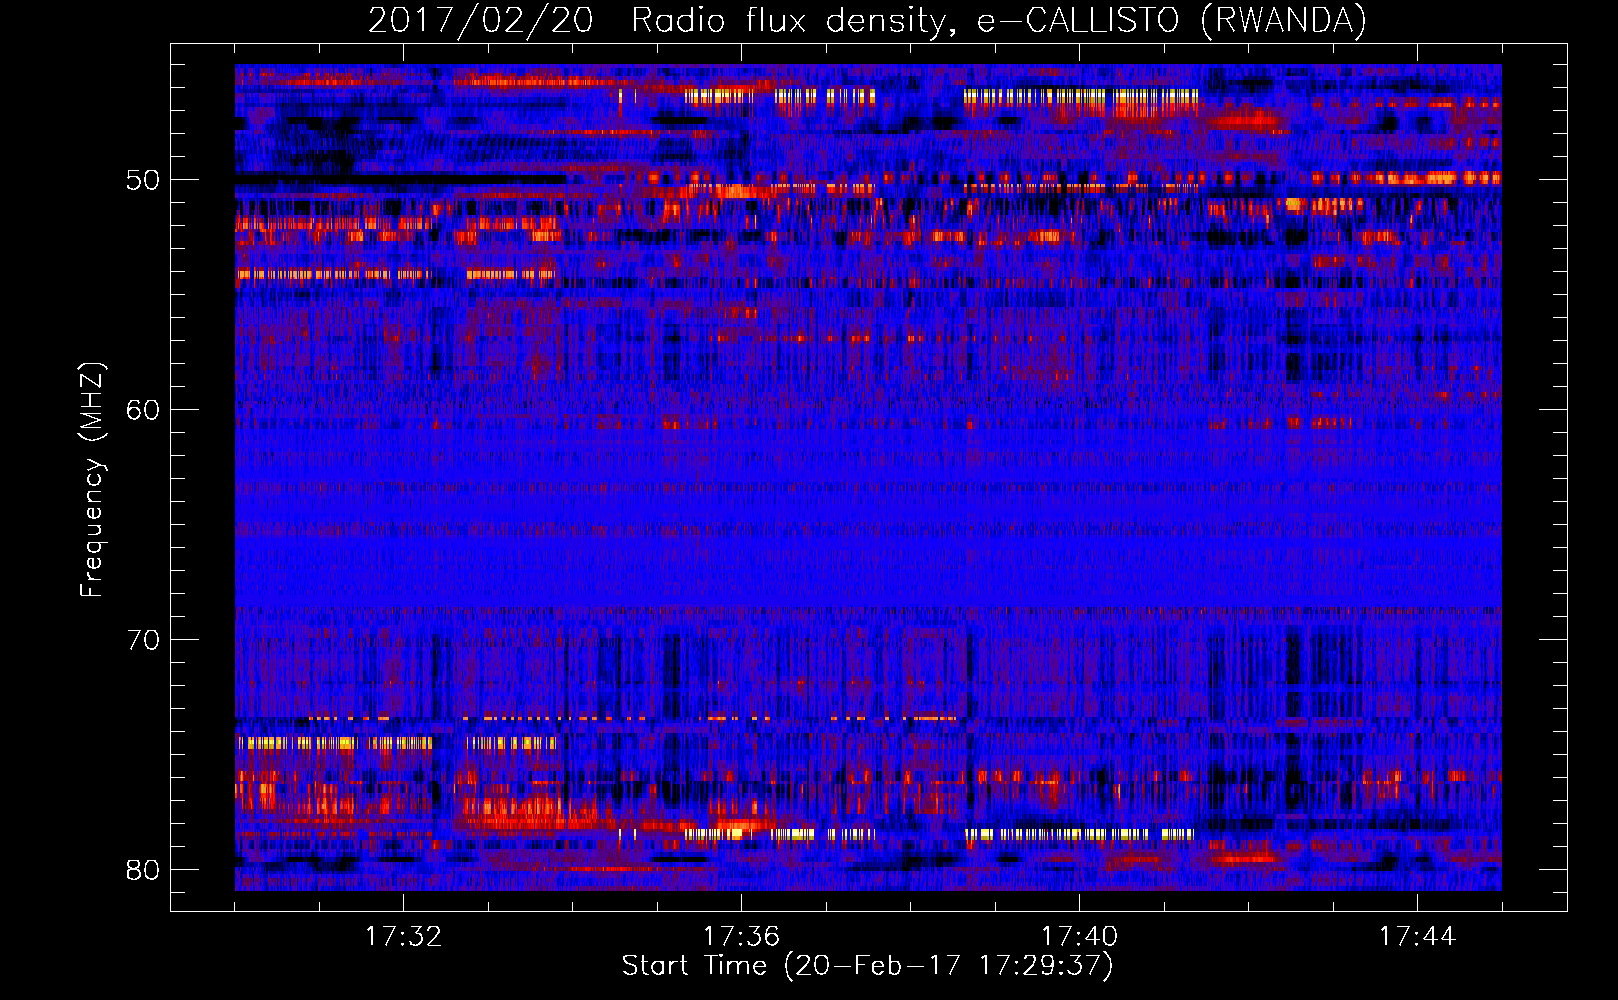1618x1000 pixels.
Task: Click the 70 MHz frequency tick label
Action: point(143,640)
